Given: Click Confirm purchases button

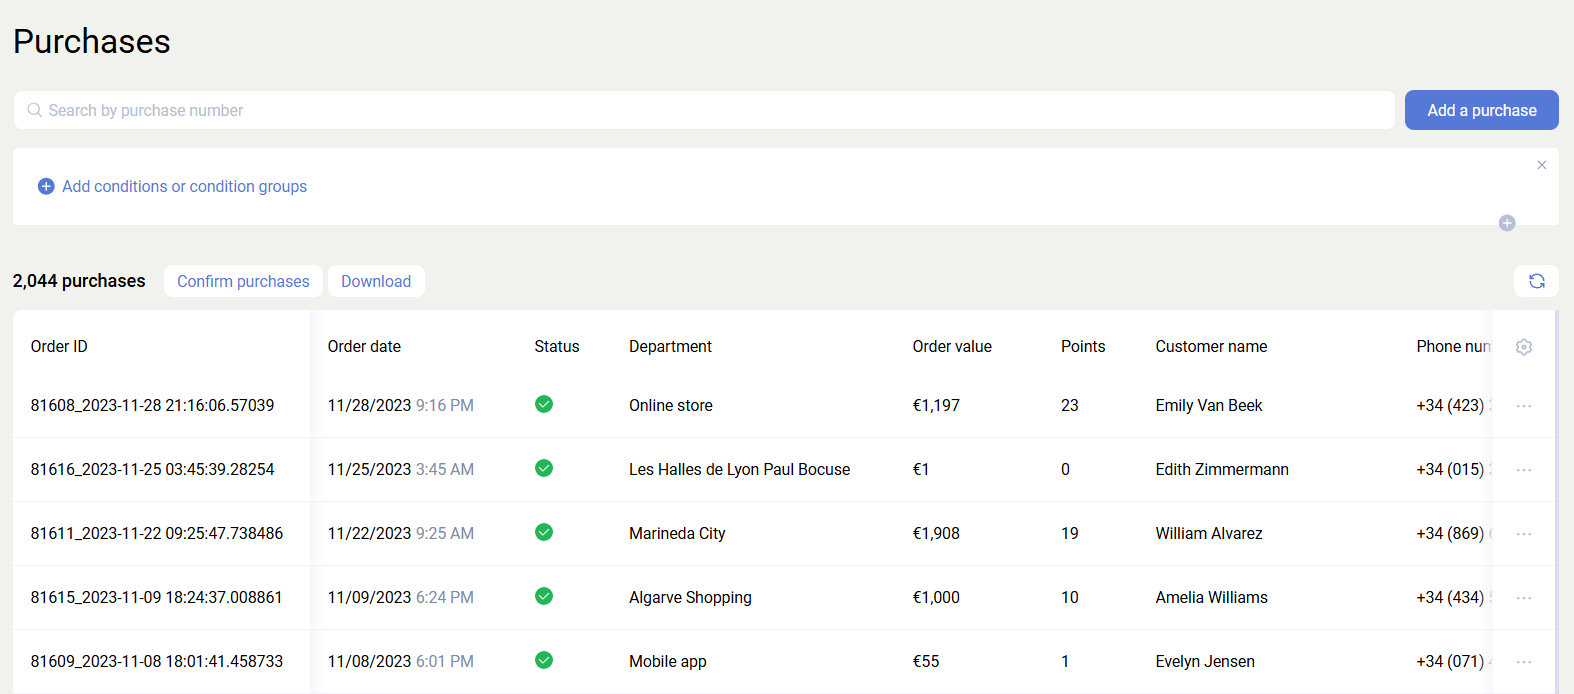Looking at the screenshot, I should 243,281.
